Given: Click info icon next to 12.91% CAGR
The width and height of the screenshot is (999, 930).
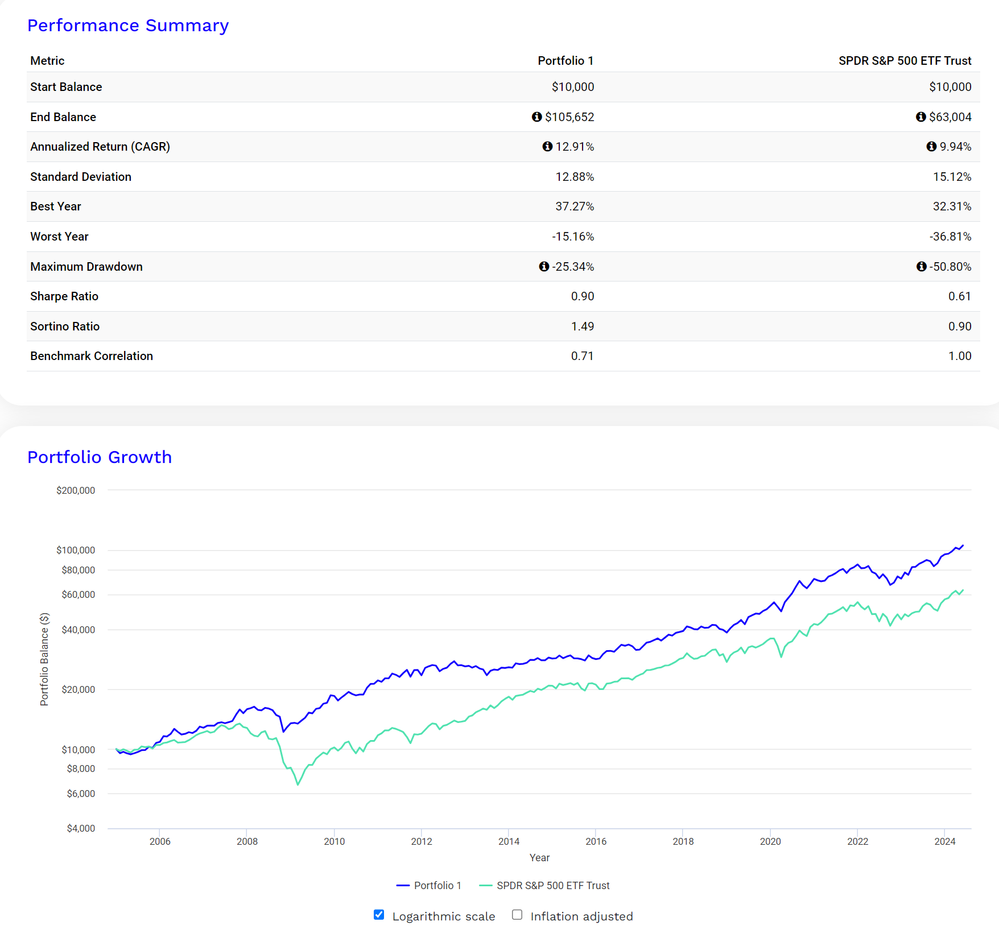Looking at the screenshot, I should coord(547,147).
